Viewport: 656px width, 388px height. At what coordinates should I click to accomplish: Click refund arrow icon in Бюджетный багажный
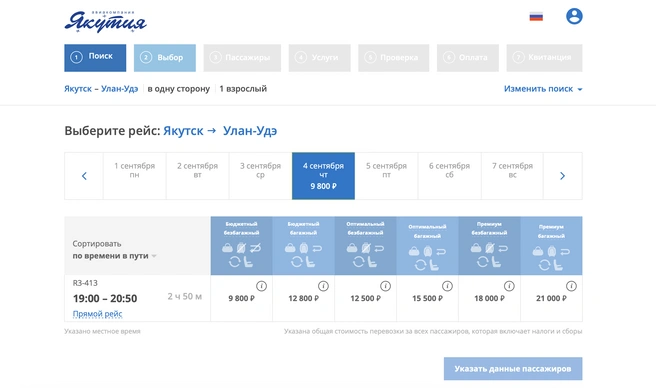point(317,249)
